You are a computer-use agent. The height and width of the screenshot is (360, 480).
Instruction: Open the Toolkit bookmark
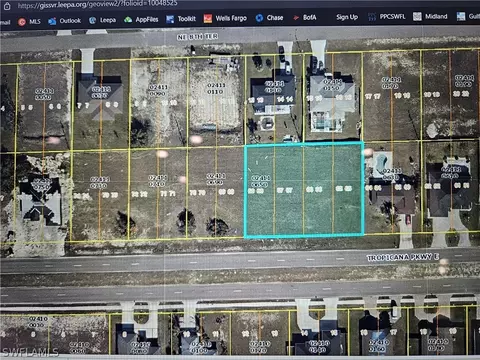tap(181, 19)
